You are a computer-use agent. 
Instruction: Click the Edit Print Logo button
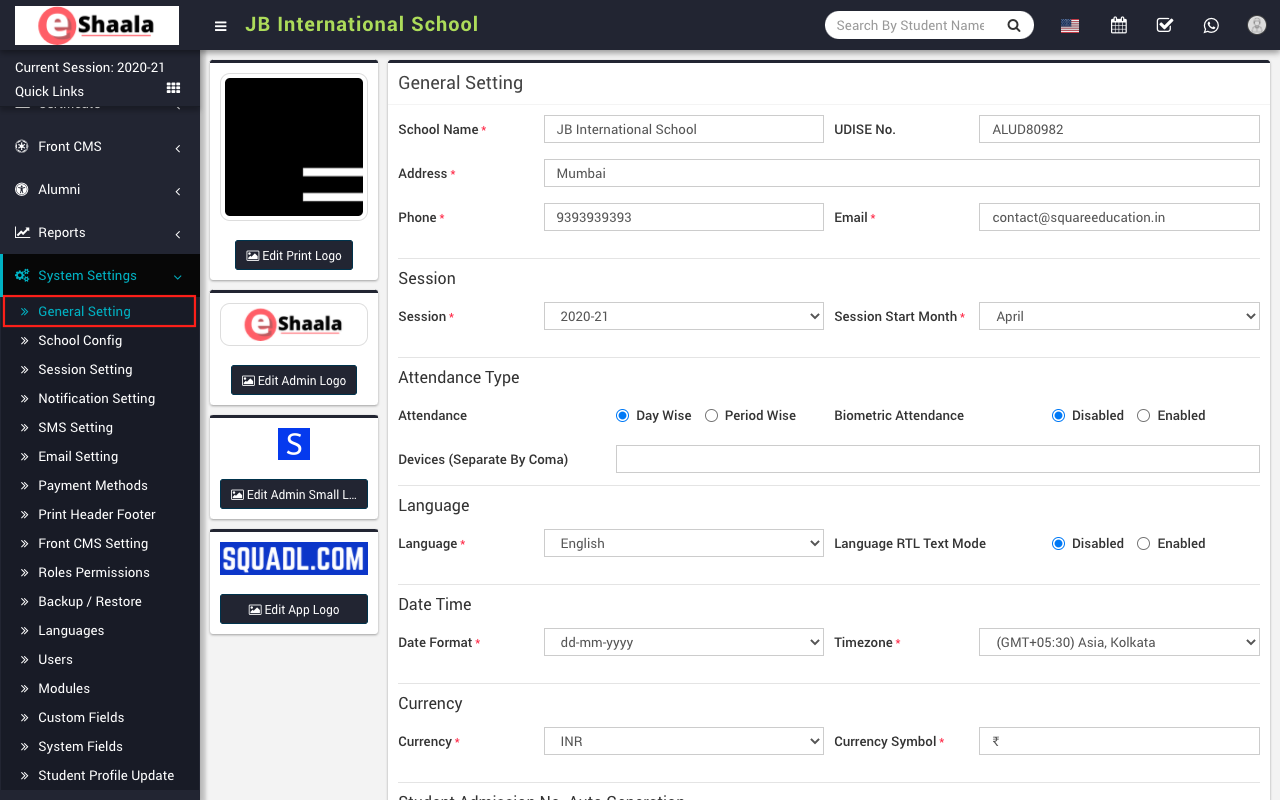294,256
